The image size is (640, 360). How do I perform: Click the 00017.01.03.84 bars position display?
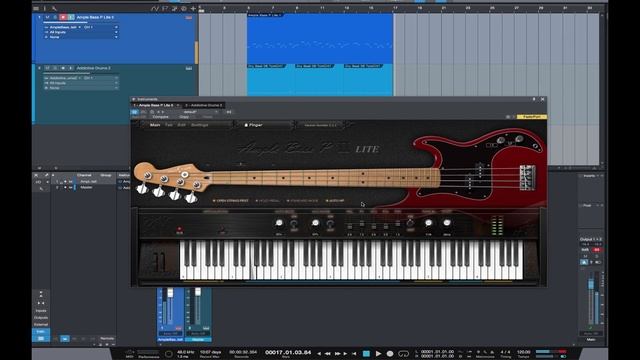click(x=288, y=352)
